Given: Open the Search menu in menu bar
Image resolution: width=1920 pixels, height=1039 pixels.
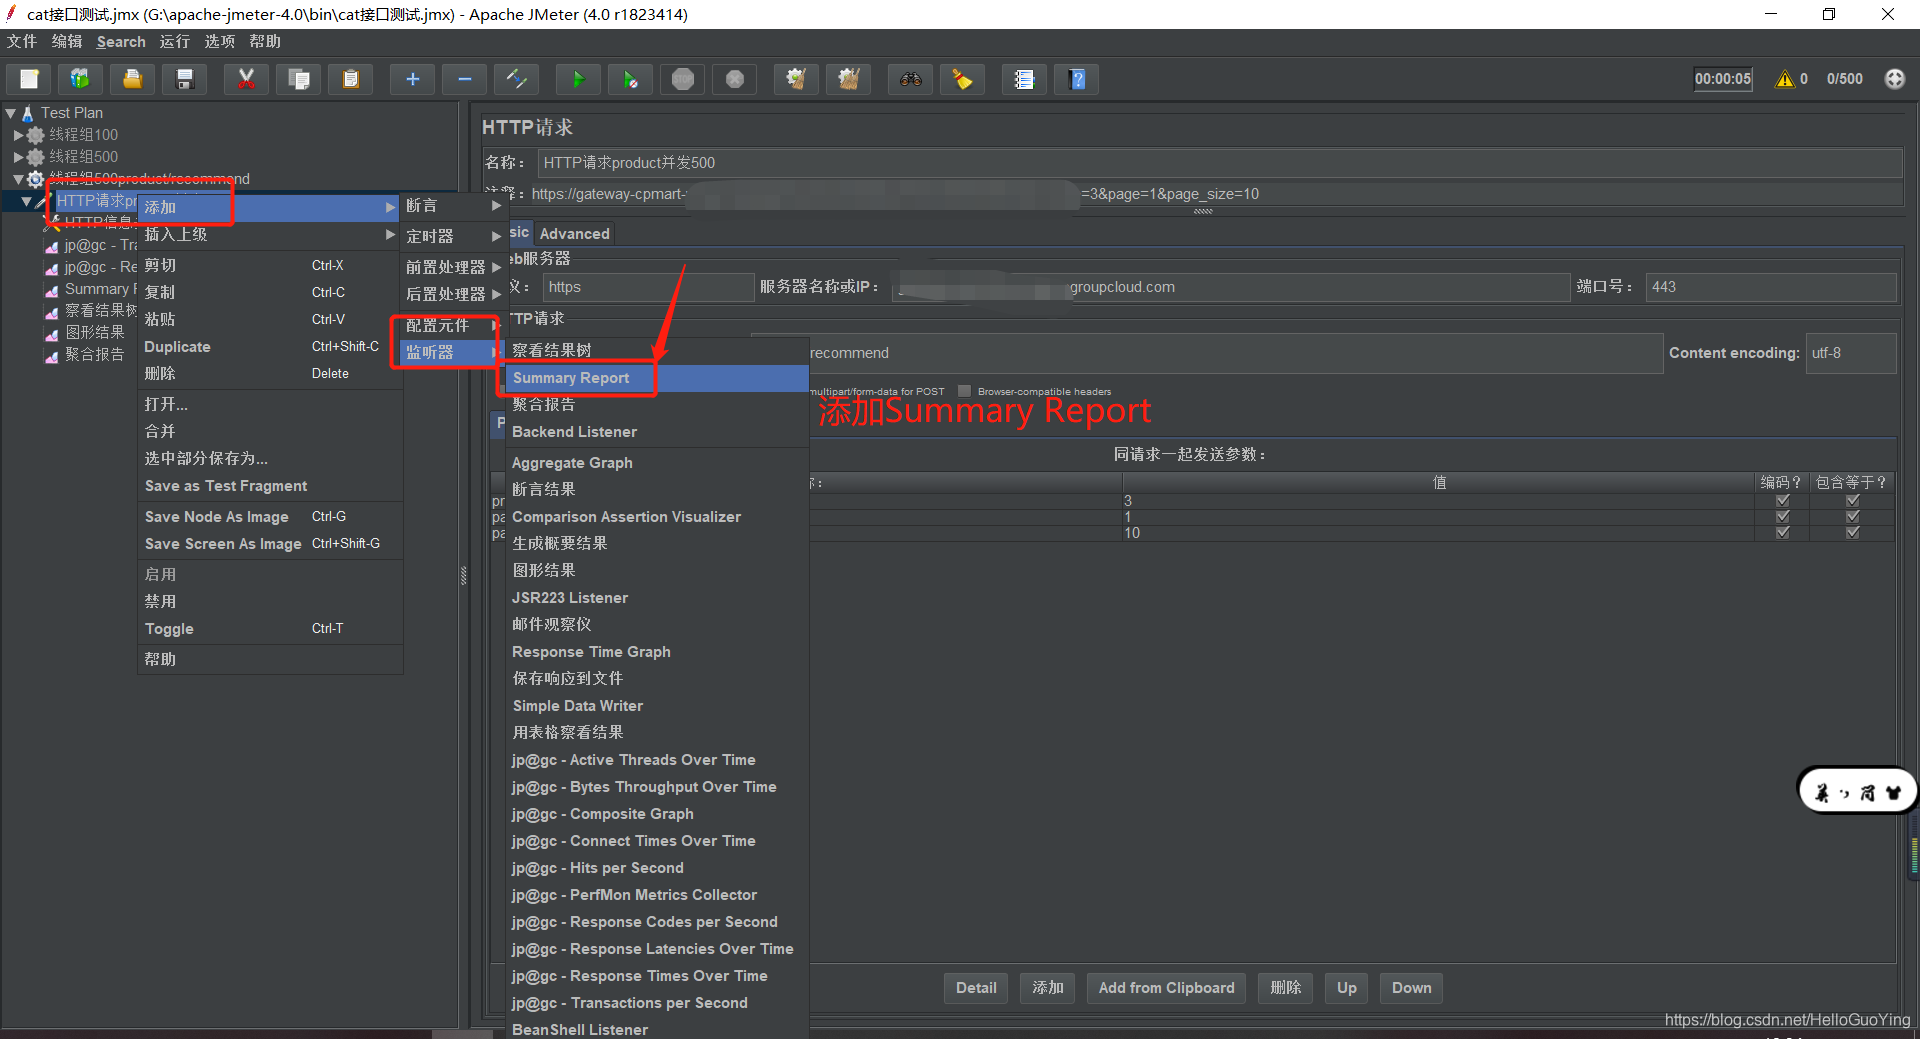Looking at the screenshot, I should [121, 41].
